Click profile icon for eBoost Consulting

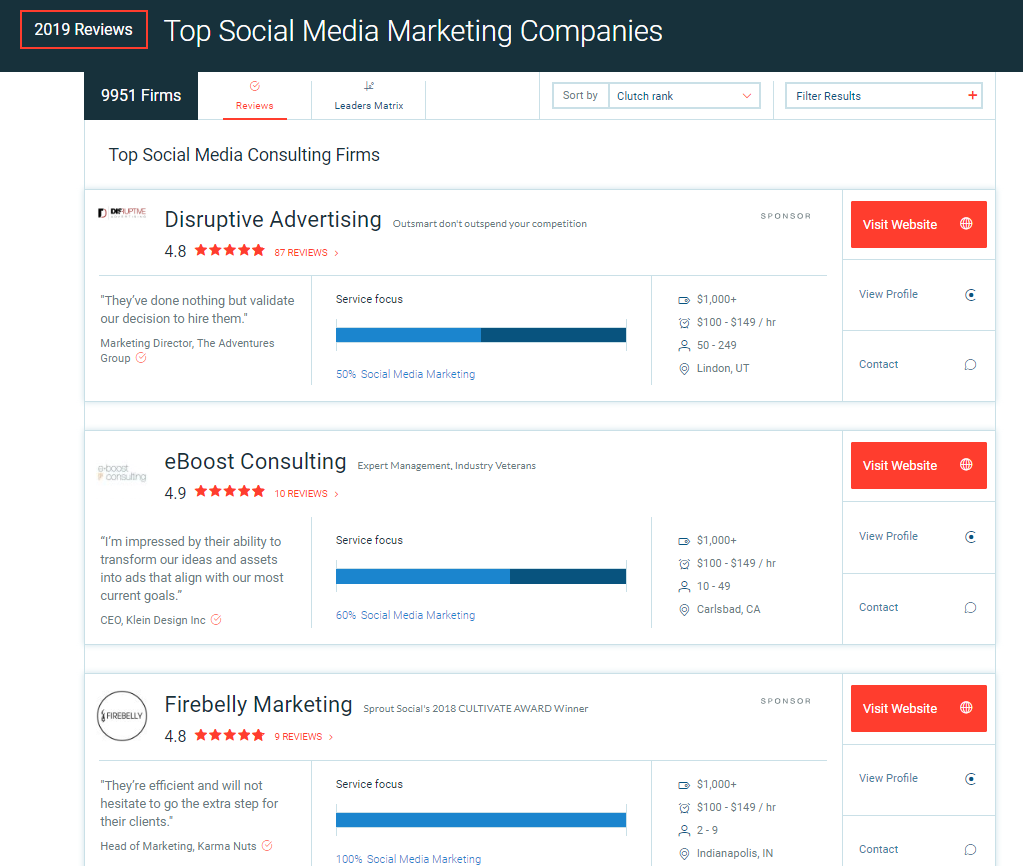970,537
